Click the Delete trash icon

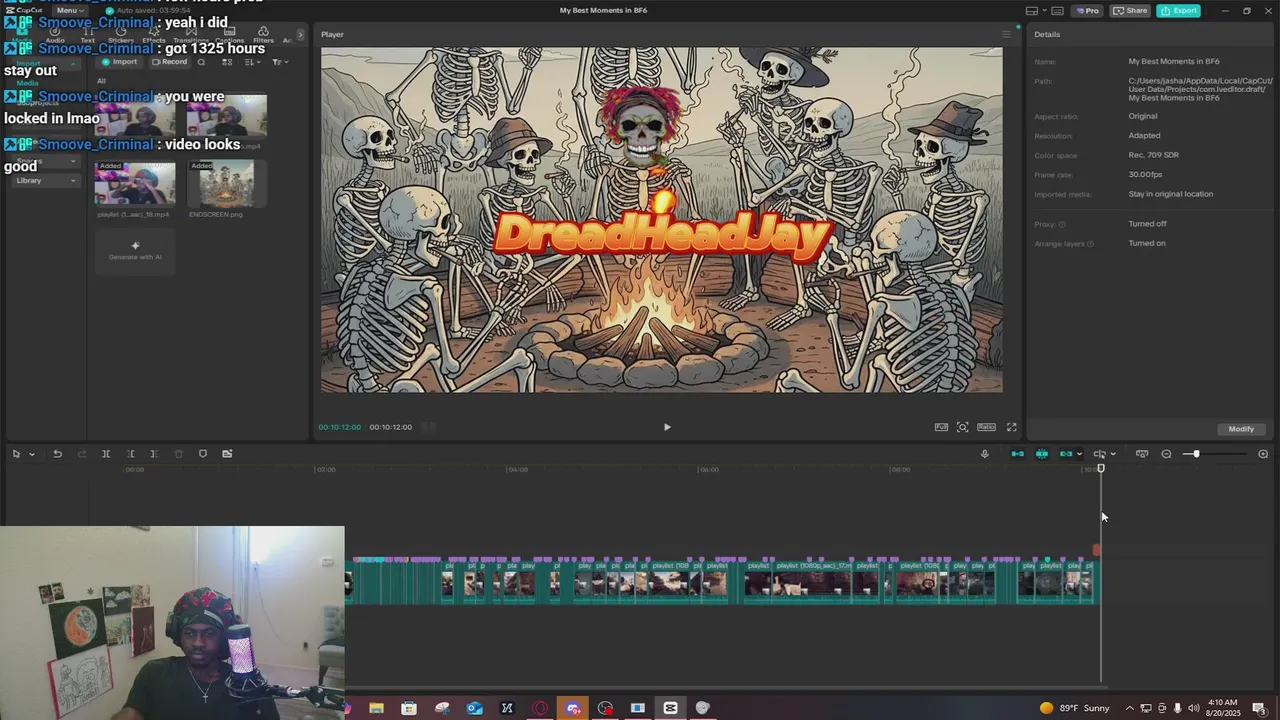(x=179, y=454)
